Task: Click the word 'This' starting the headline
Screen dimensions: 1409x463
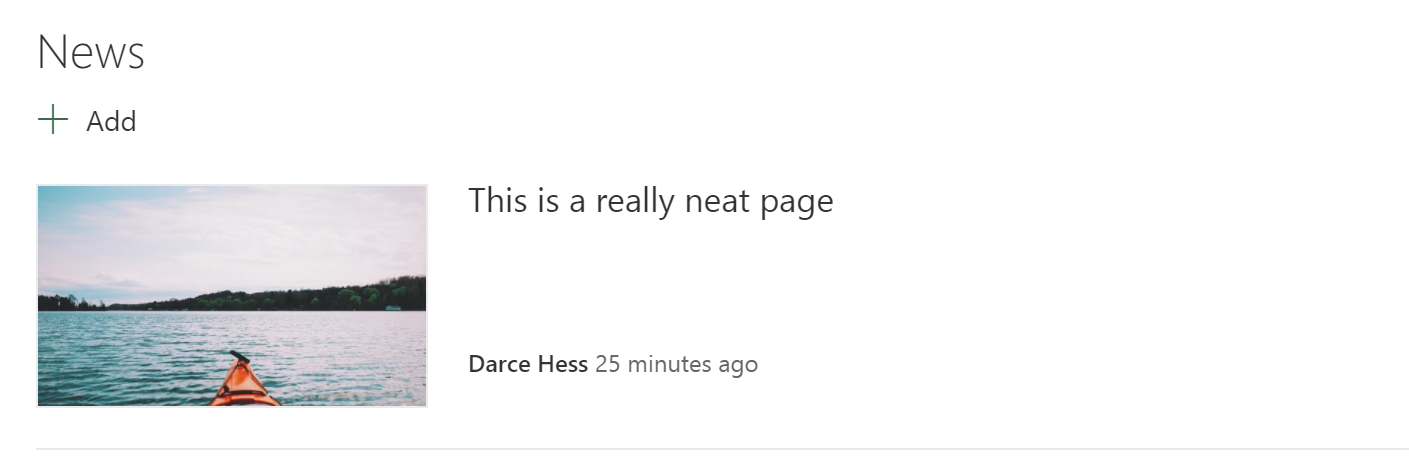Action: click(498, 201)
